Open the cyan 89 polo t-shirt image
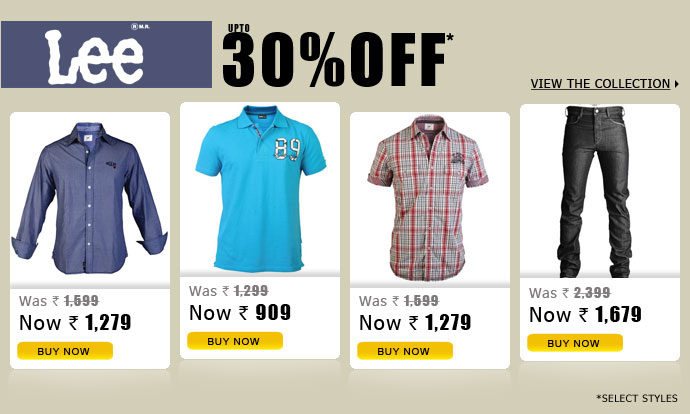 [x=261, y=188]
